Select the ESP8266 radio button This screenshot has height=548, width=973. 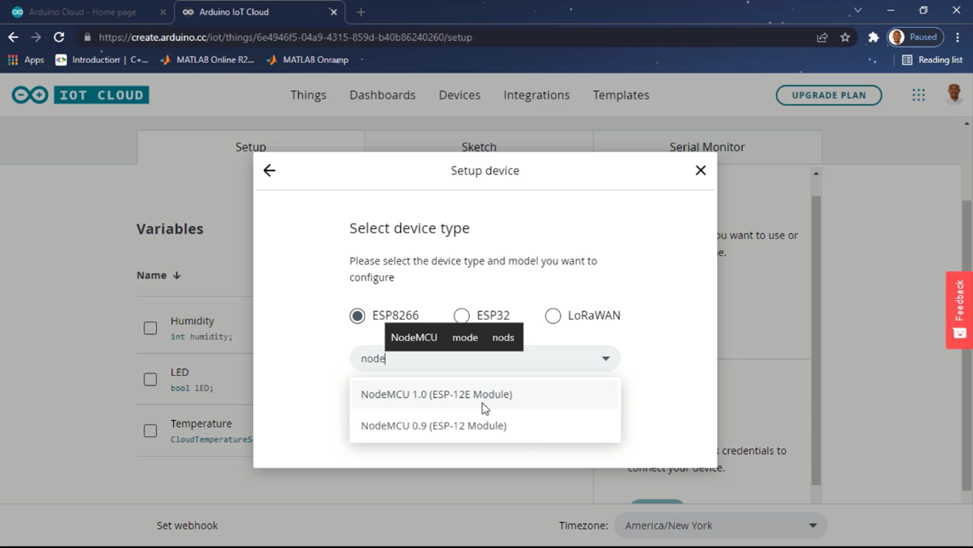tap(357, 315)
